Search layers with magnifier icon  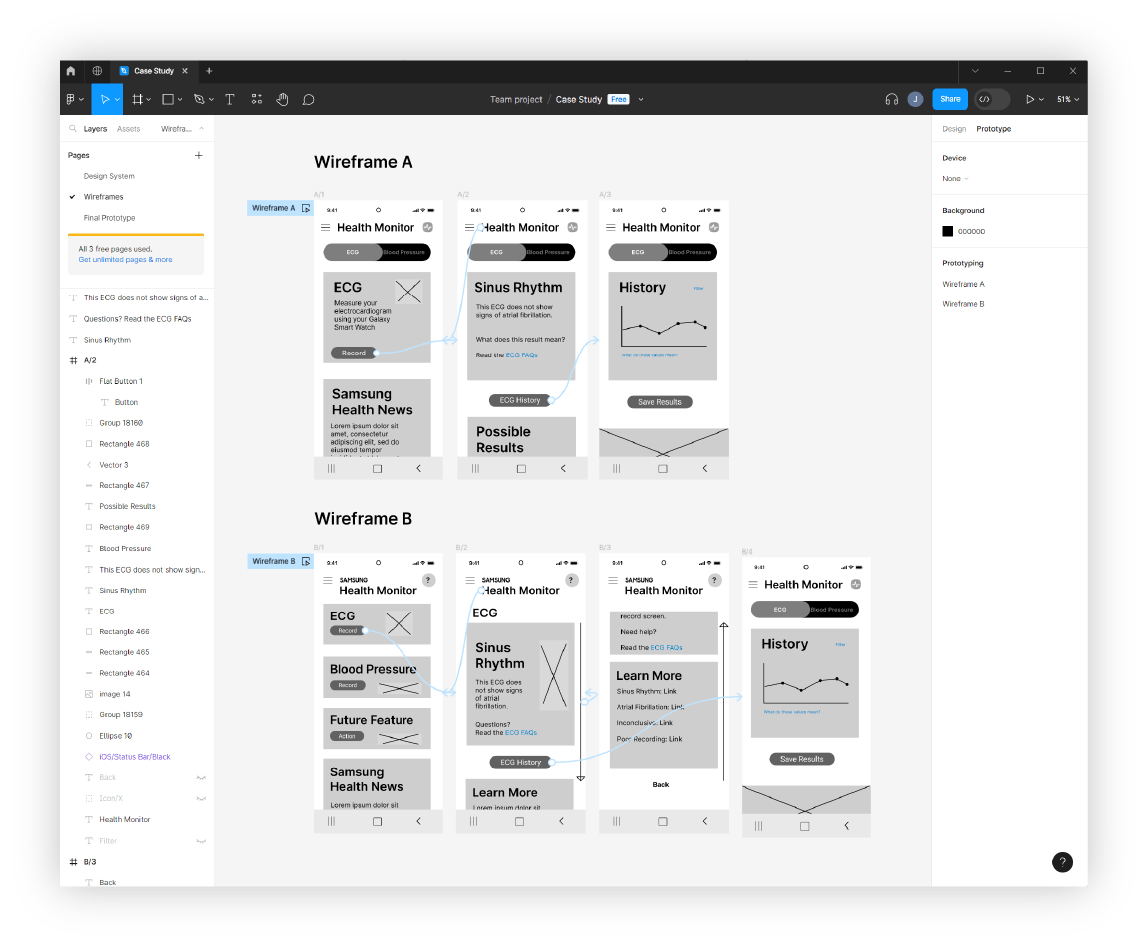tap(73, 129)
